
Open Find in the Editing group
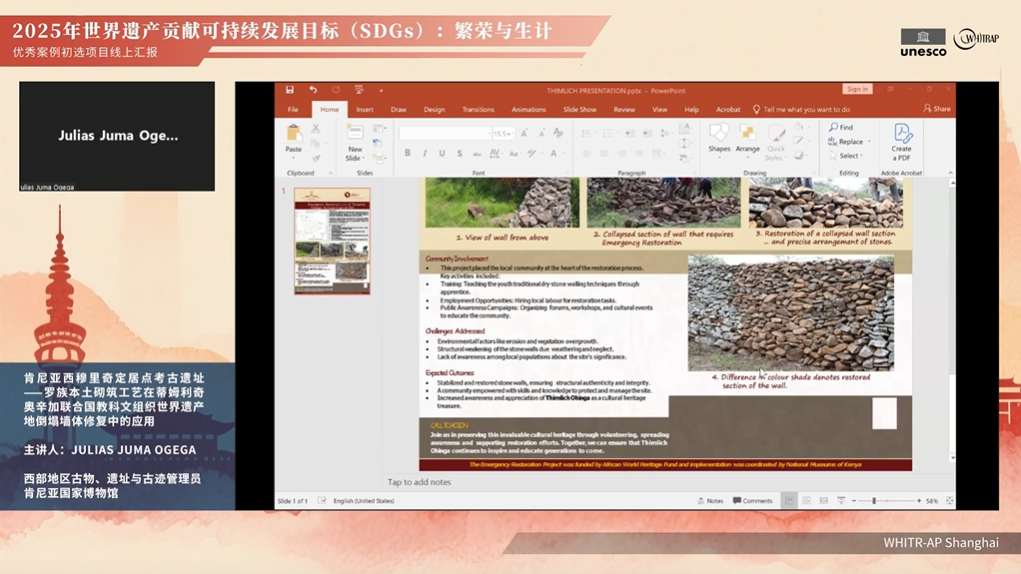coord(841,128)
